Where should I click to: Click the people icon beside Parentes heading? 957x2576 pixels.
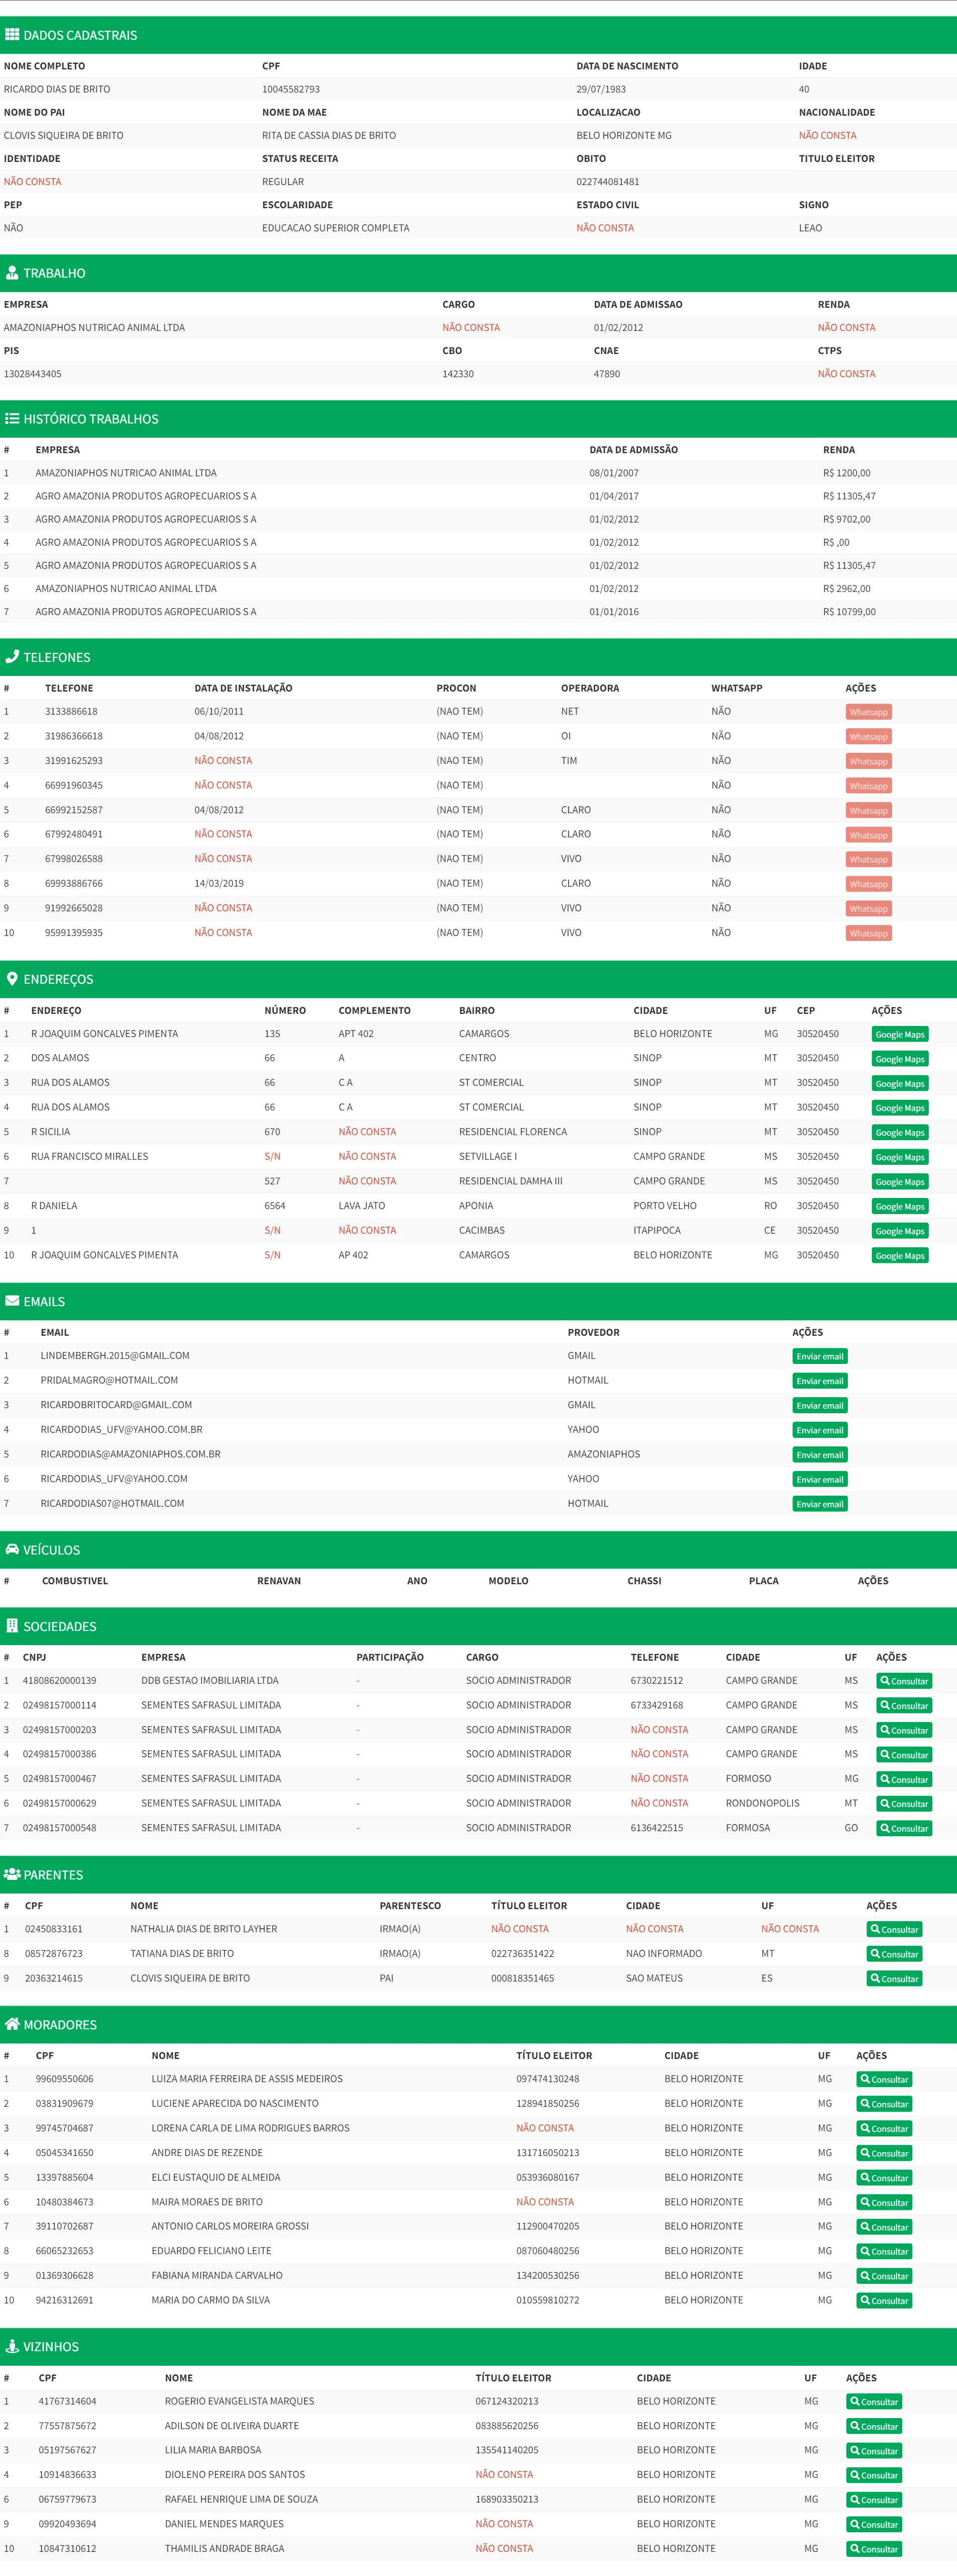[12, 1874]
